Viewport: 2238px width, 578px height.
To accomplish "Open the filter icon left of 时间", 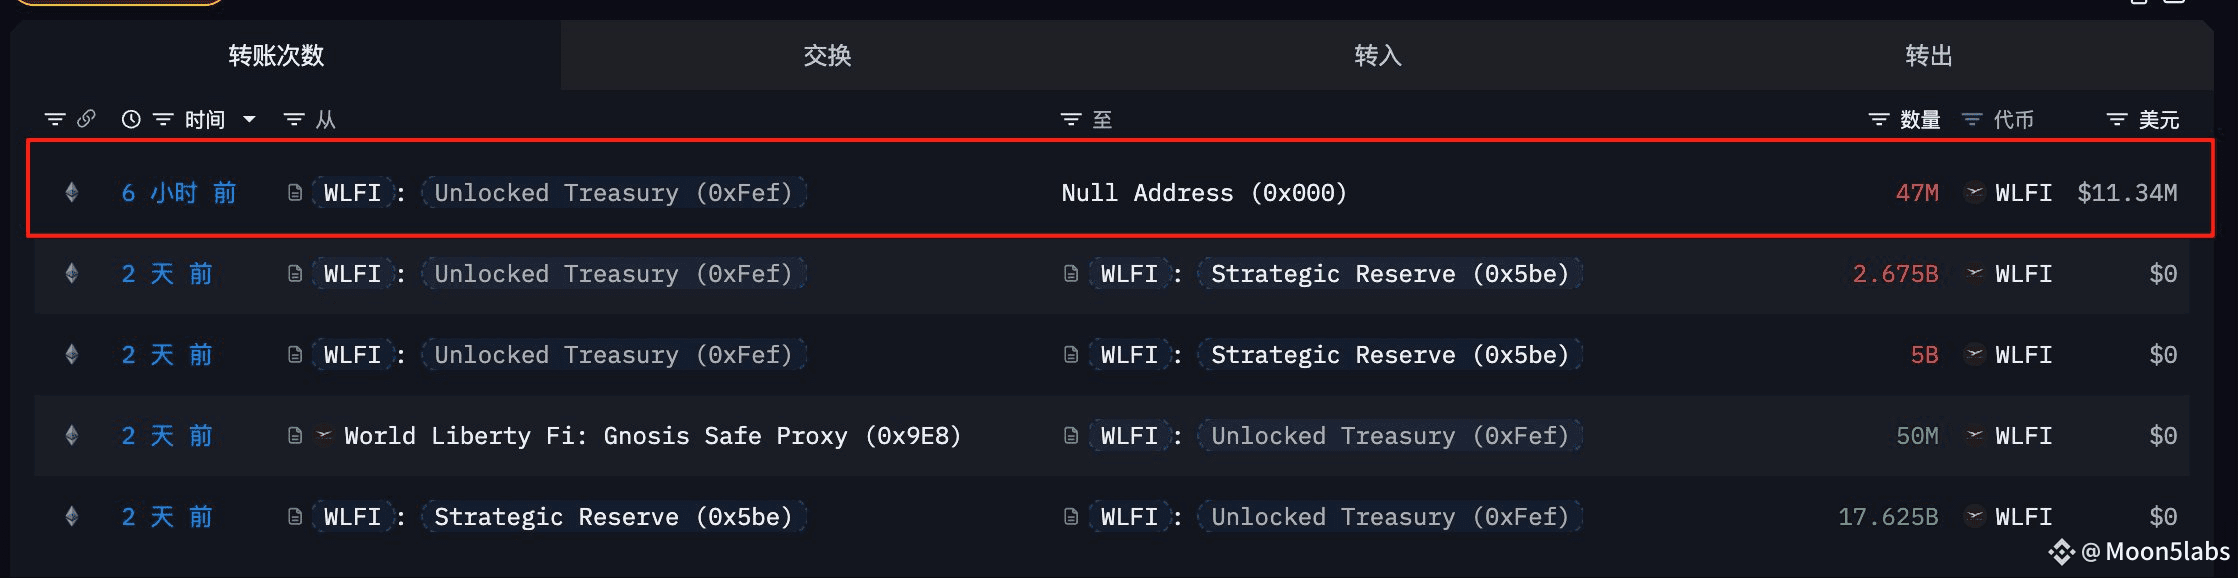I will (163, 120).
